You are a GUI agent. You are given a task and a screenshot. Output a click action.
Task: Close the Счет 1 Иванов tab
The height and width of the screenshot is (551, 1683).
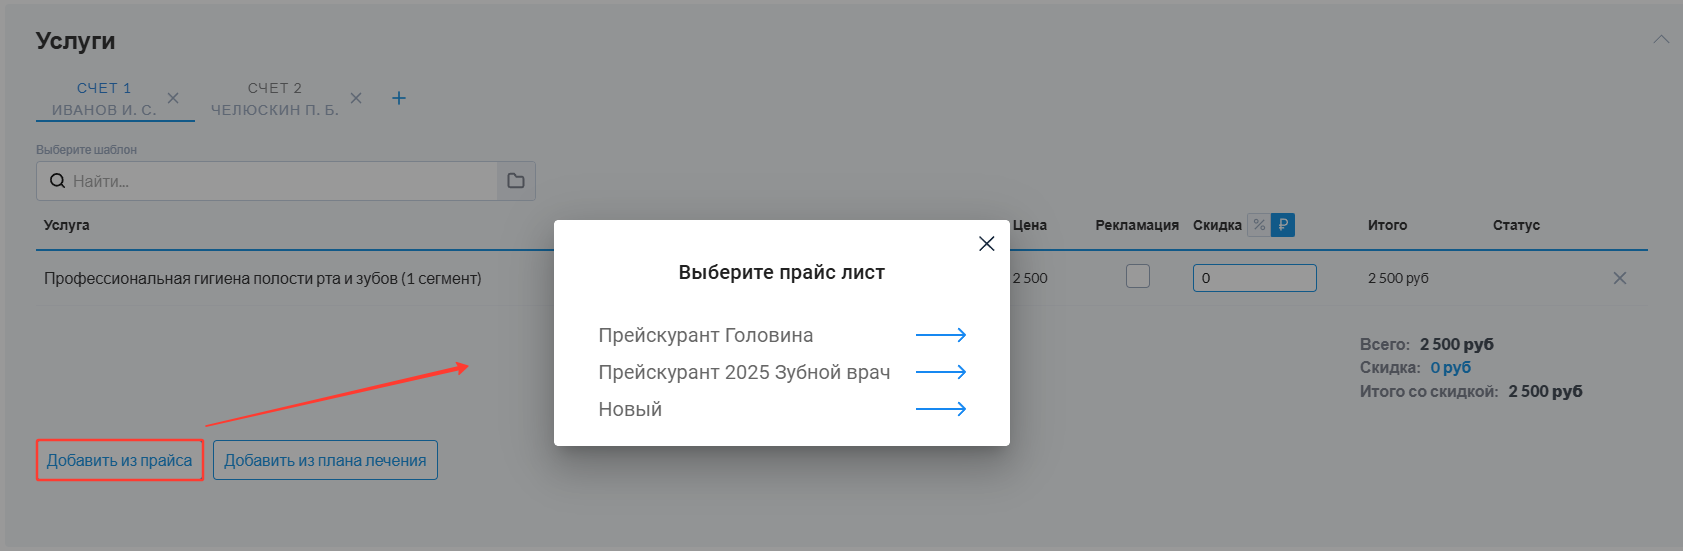pos(173,98)
